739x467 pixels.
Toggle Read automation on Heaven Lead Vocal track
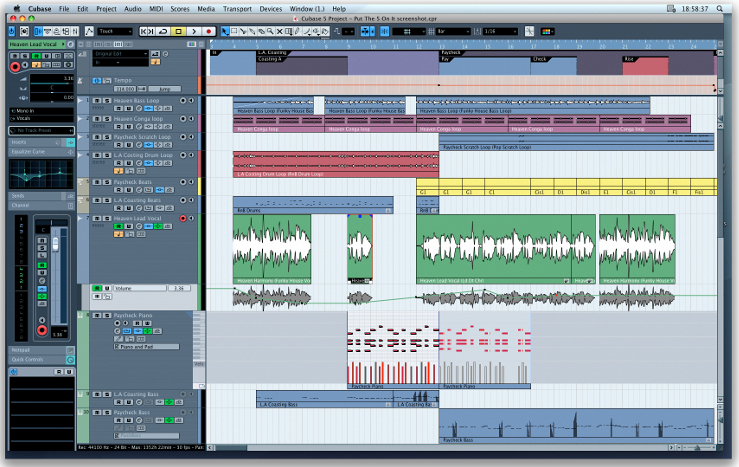click(x=118, y=227)
